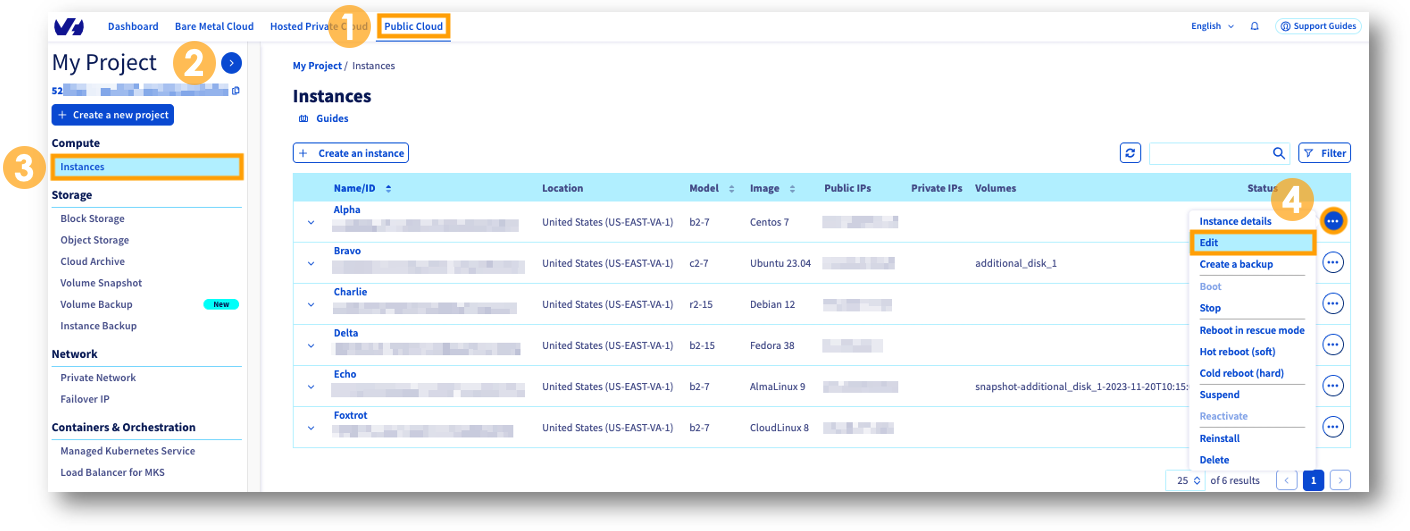Open Load Balancer for MKS
The width and height of the screenshot is (1410, 531).
tap(112, 472)
